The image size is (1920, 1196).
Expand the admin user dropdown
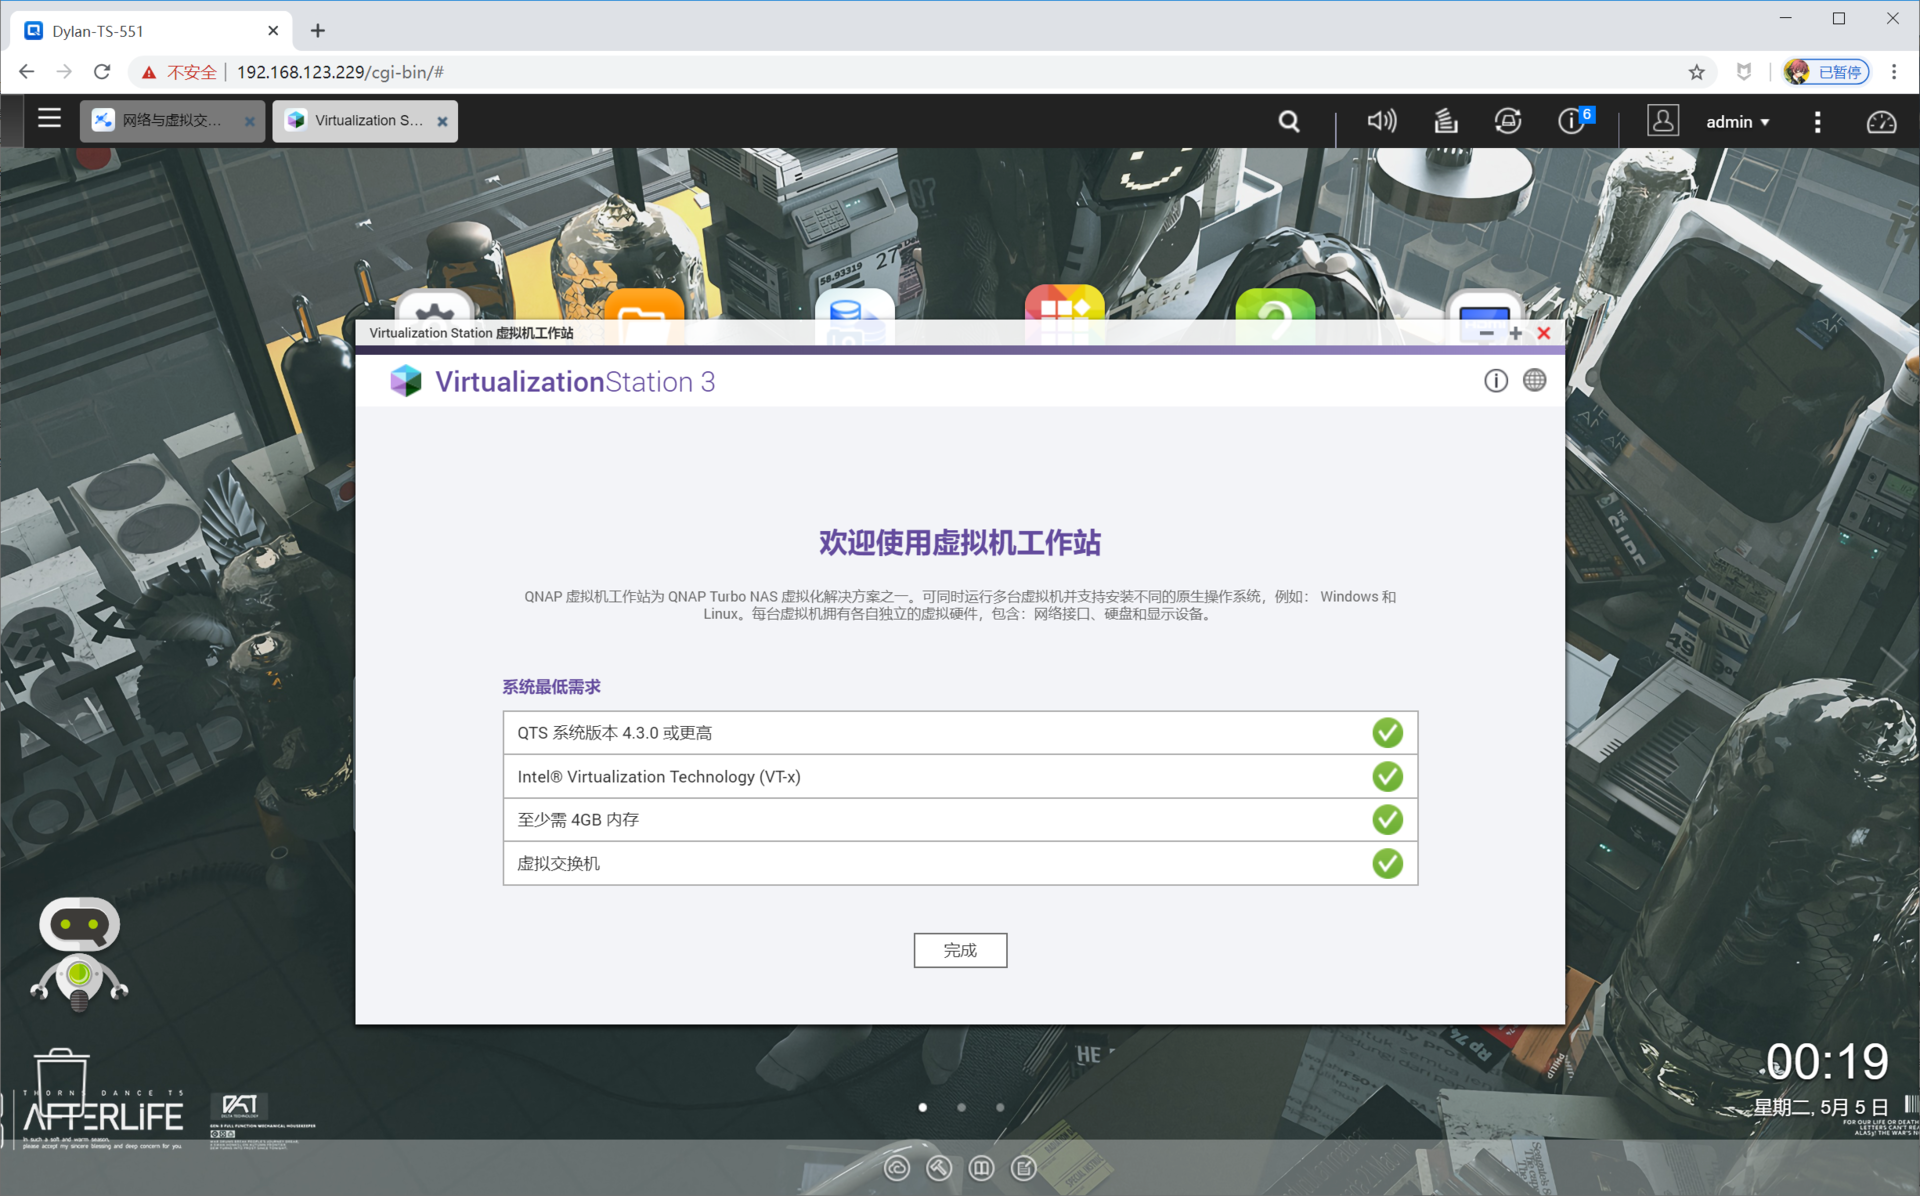click(1737, 121)
